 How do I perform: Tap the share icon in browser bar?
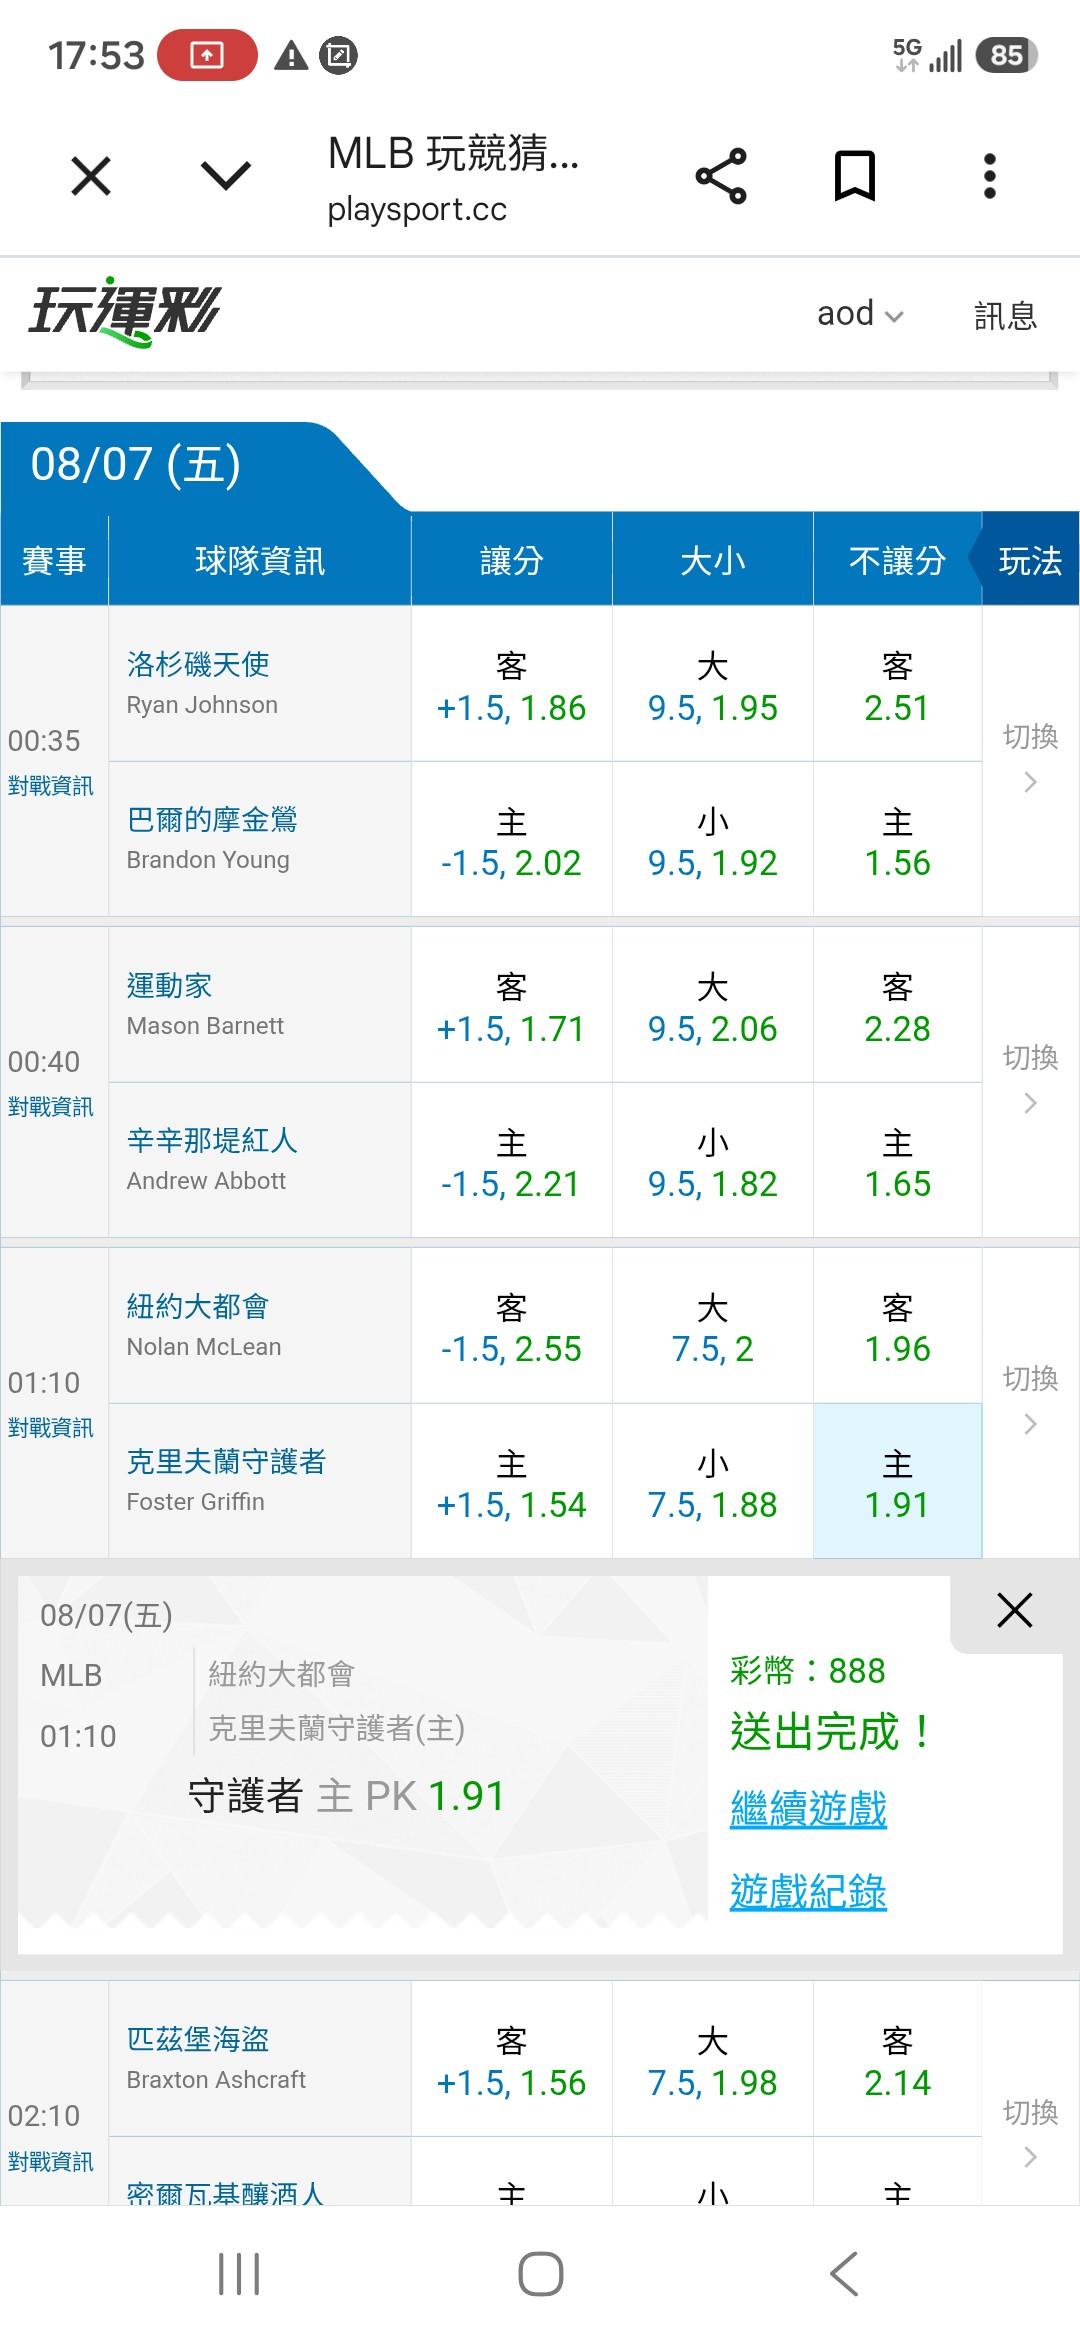pos(721,176)
